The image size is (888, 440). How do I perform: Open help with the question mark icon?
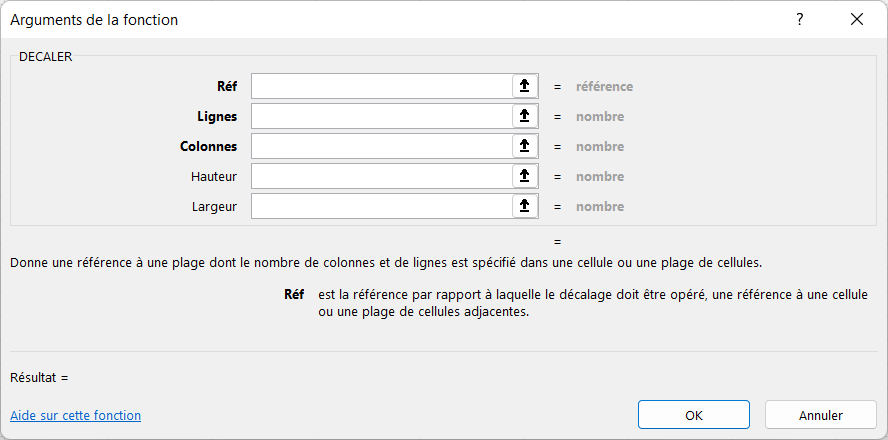(x=800, y=19)
